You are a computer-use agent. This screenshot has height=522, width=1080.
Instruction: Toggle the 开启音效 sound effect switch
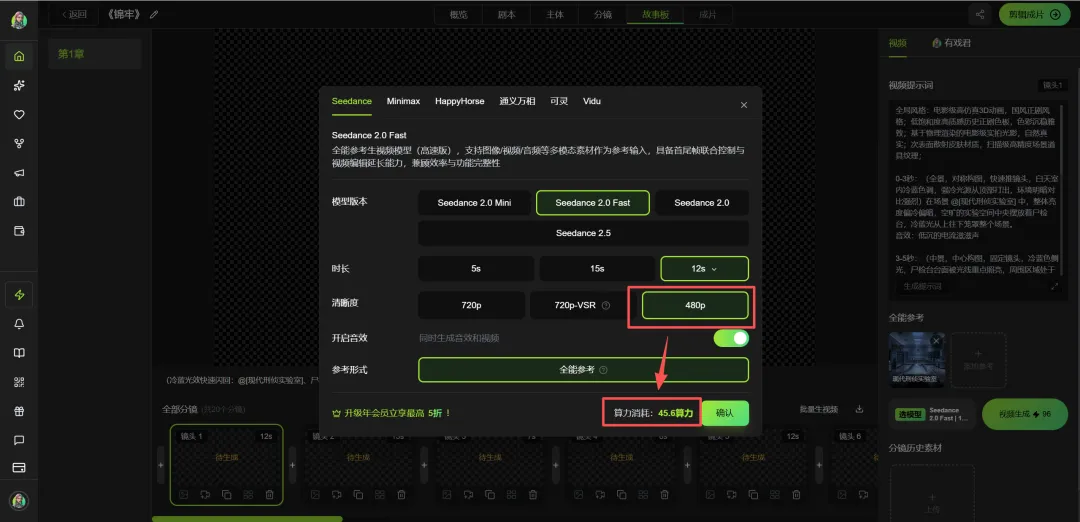[731, 338]
